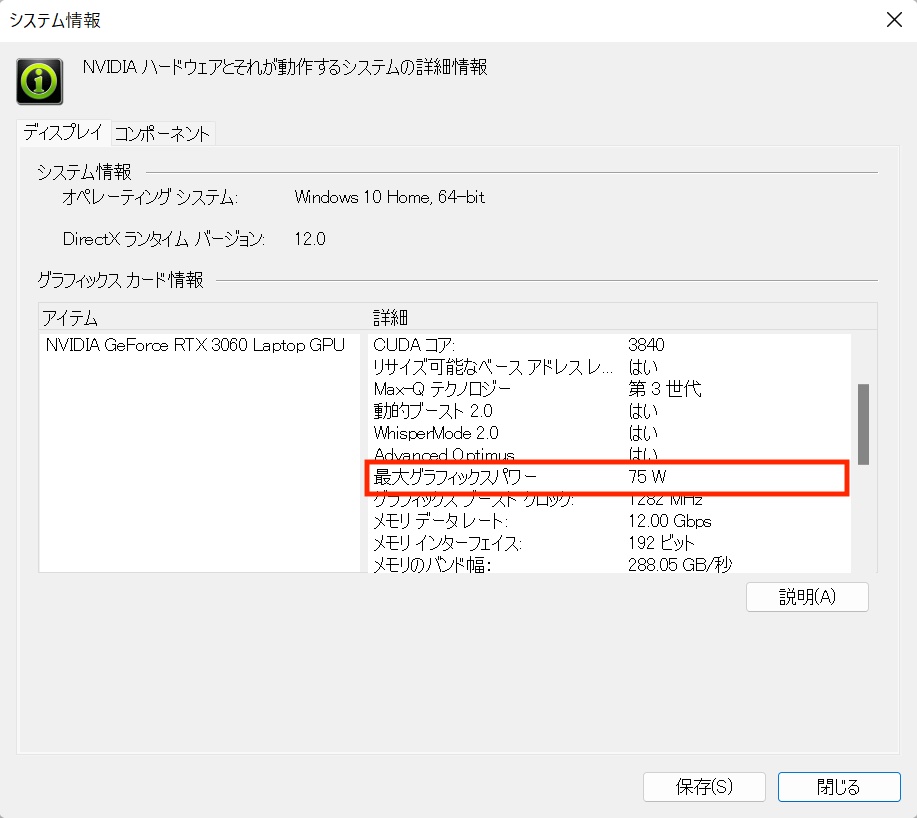The image size is (917, 818).
Task: Click the 3840 CUDA cores value
Action: coord(646,344)
